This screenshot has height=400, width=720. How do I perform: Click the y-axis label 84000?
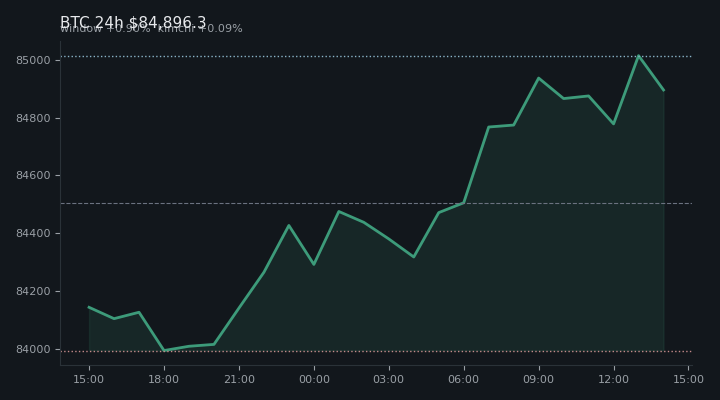click(x=33, y=349)
